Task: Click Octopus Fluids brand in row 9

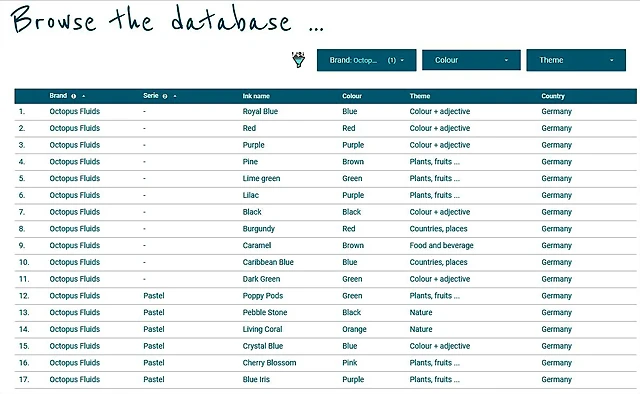Action: coord(74,245)
